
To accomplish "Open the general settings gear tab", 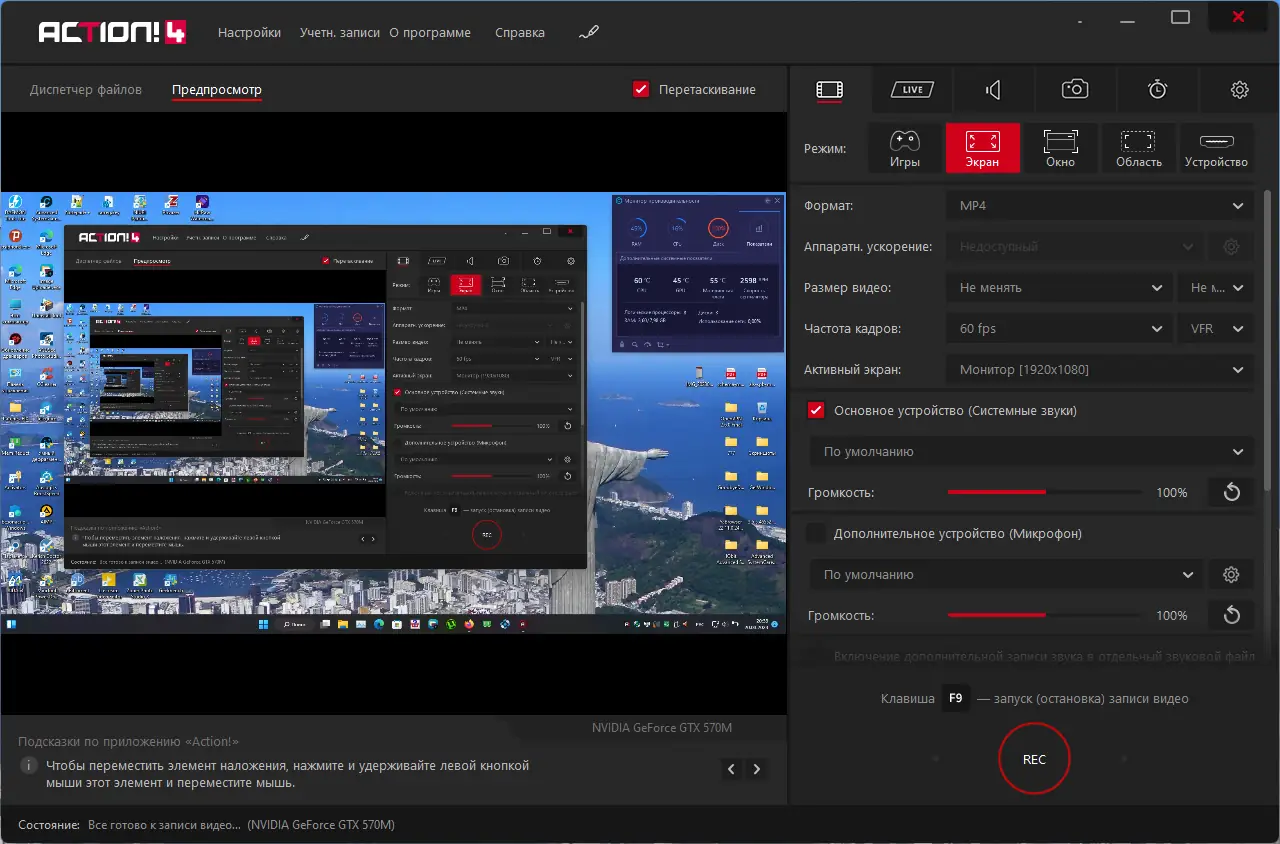I will click(x=1239, y=90).
